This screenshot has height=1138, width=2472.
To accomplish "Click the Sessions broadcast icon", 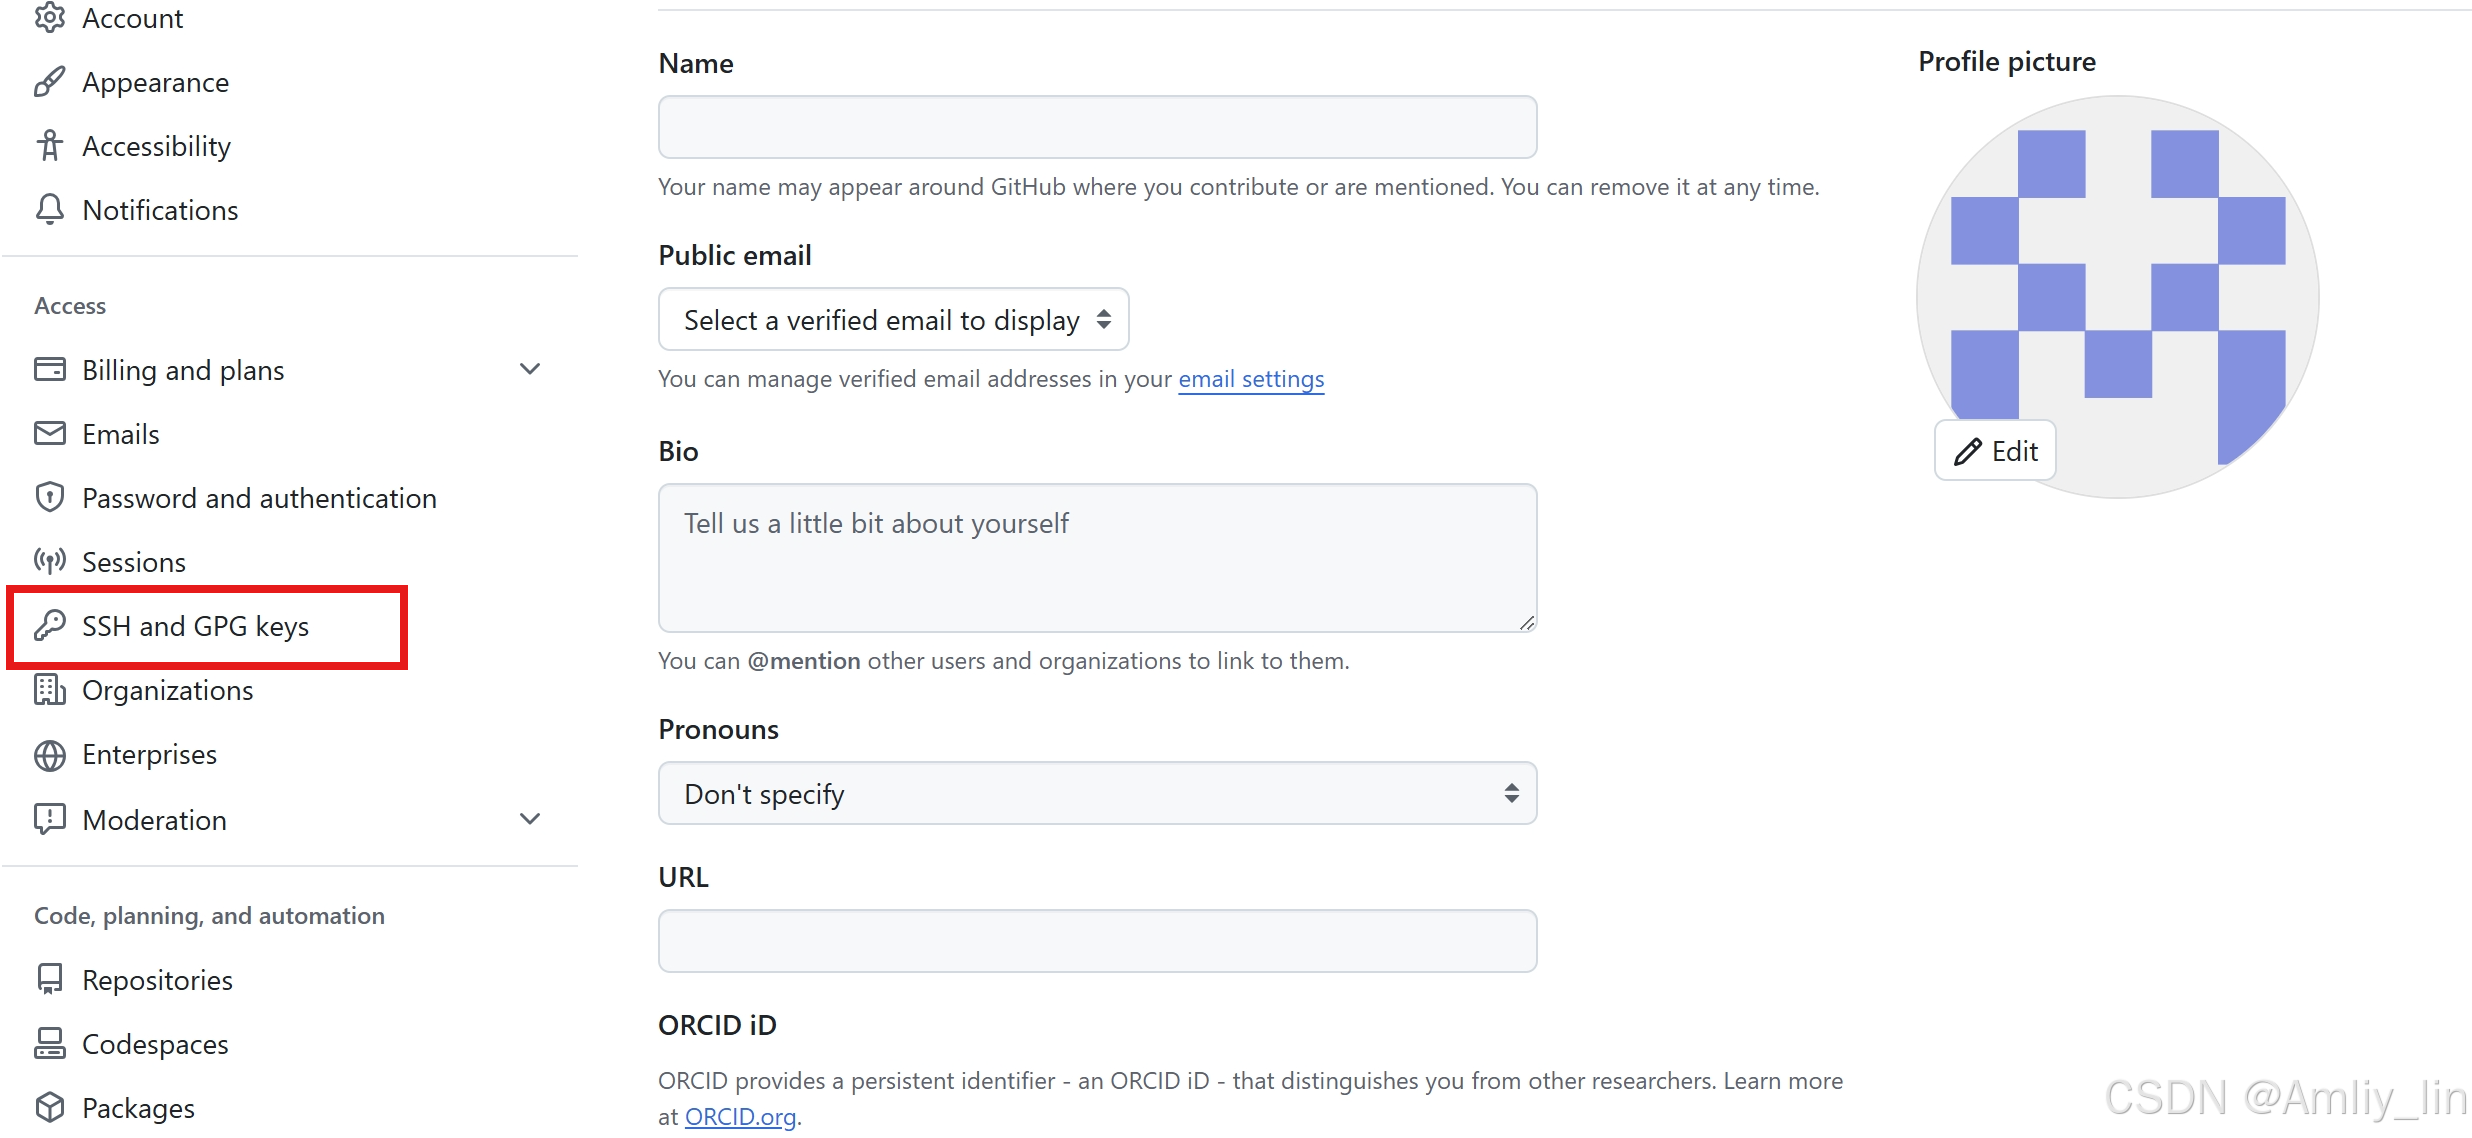I will pos(49,562).
